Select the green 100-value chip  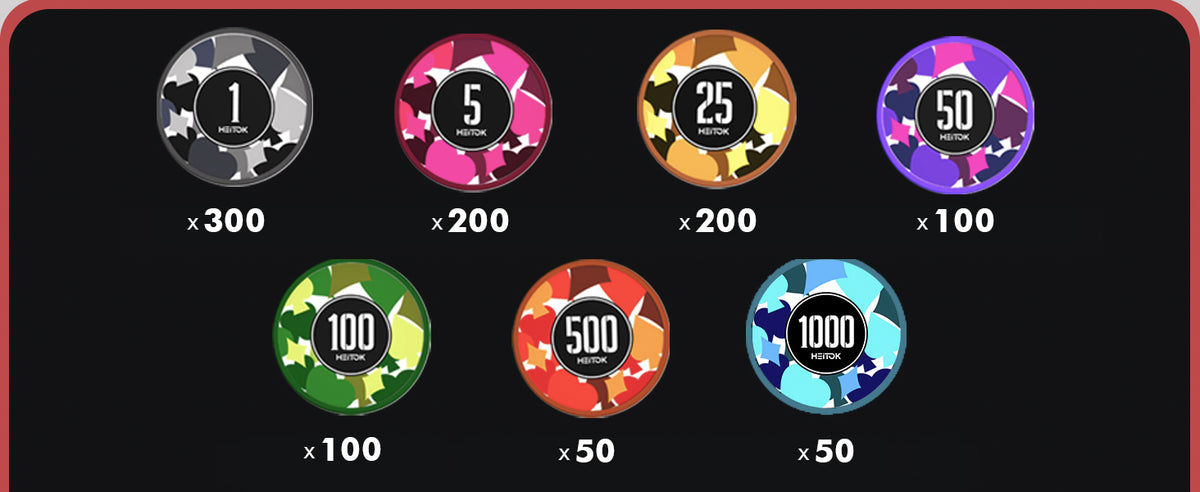[x=351, y=337]
